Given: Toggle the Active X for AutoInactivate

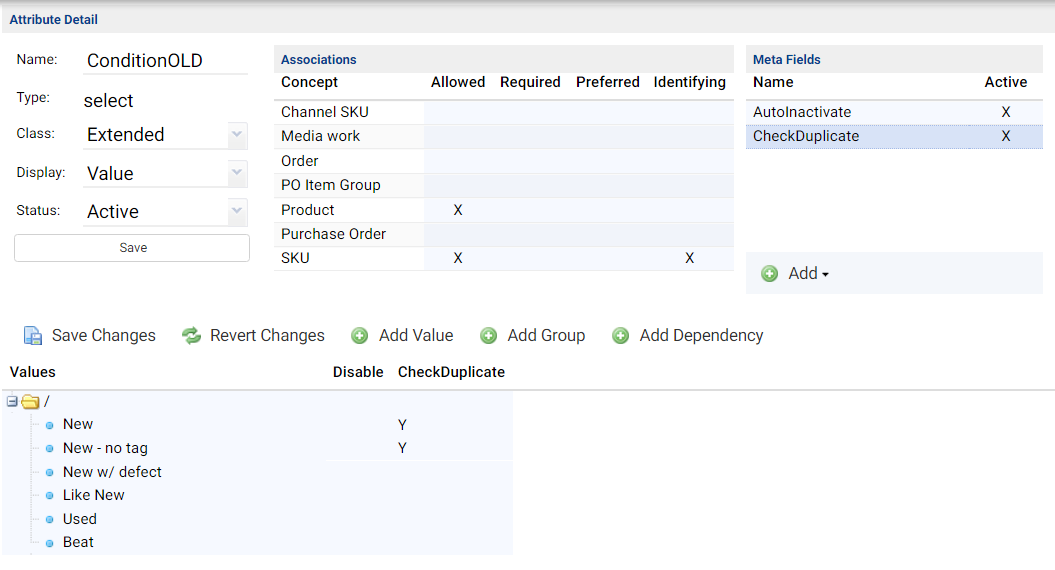Looking at the screenshot, I should pos(1006,112).
